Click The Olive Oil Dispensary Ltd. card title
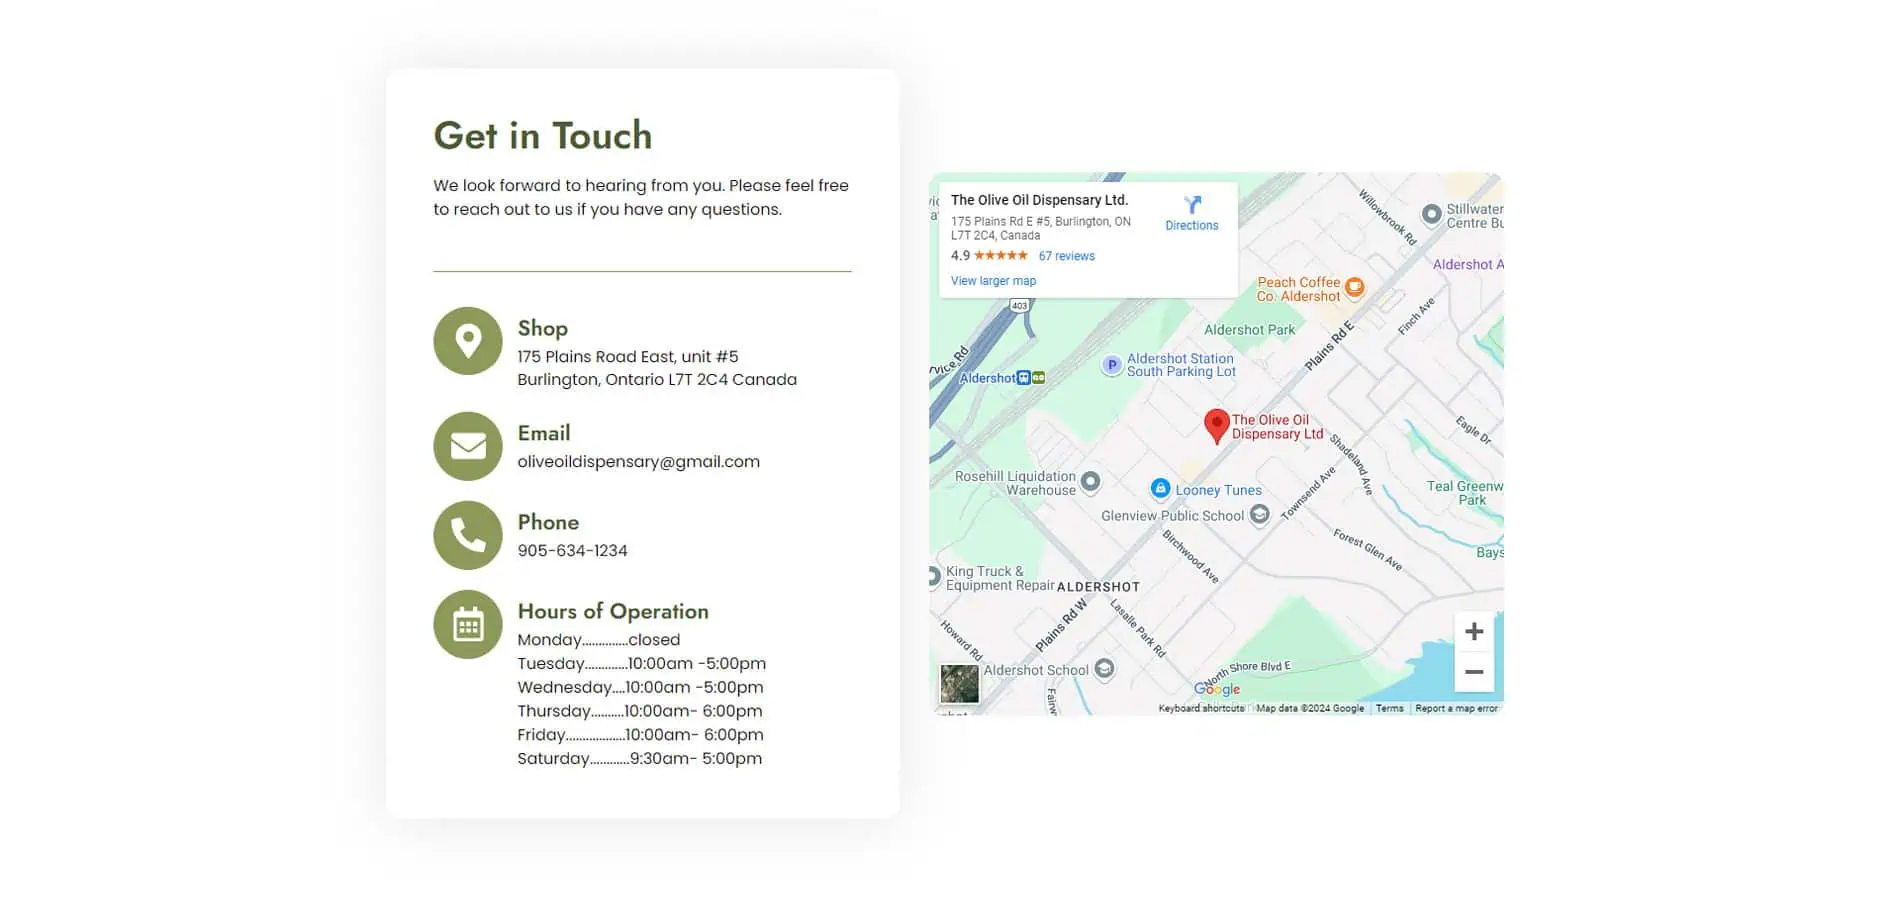This screenshot has height=900, width=1900. [x=1039, y=200]
